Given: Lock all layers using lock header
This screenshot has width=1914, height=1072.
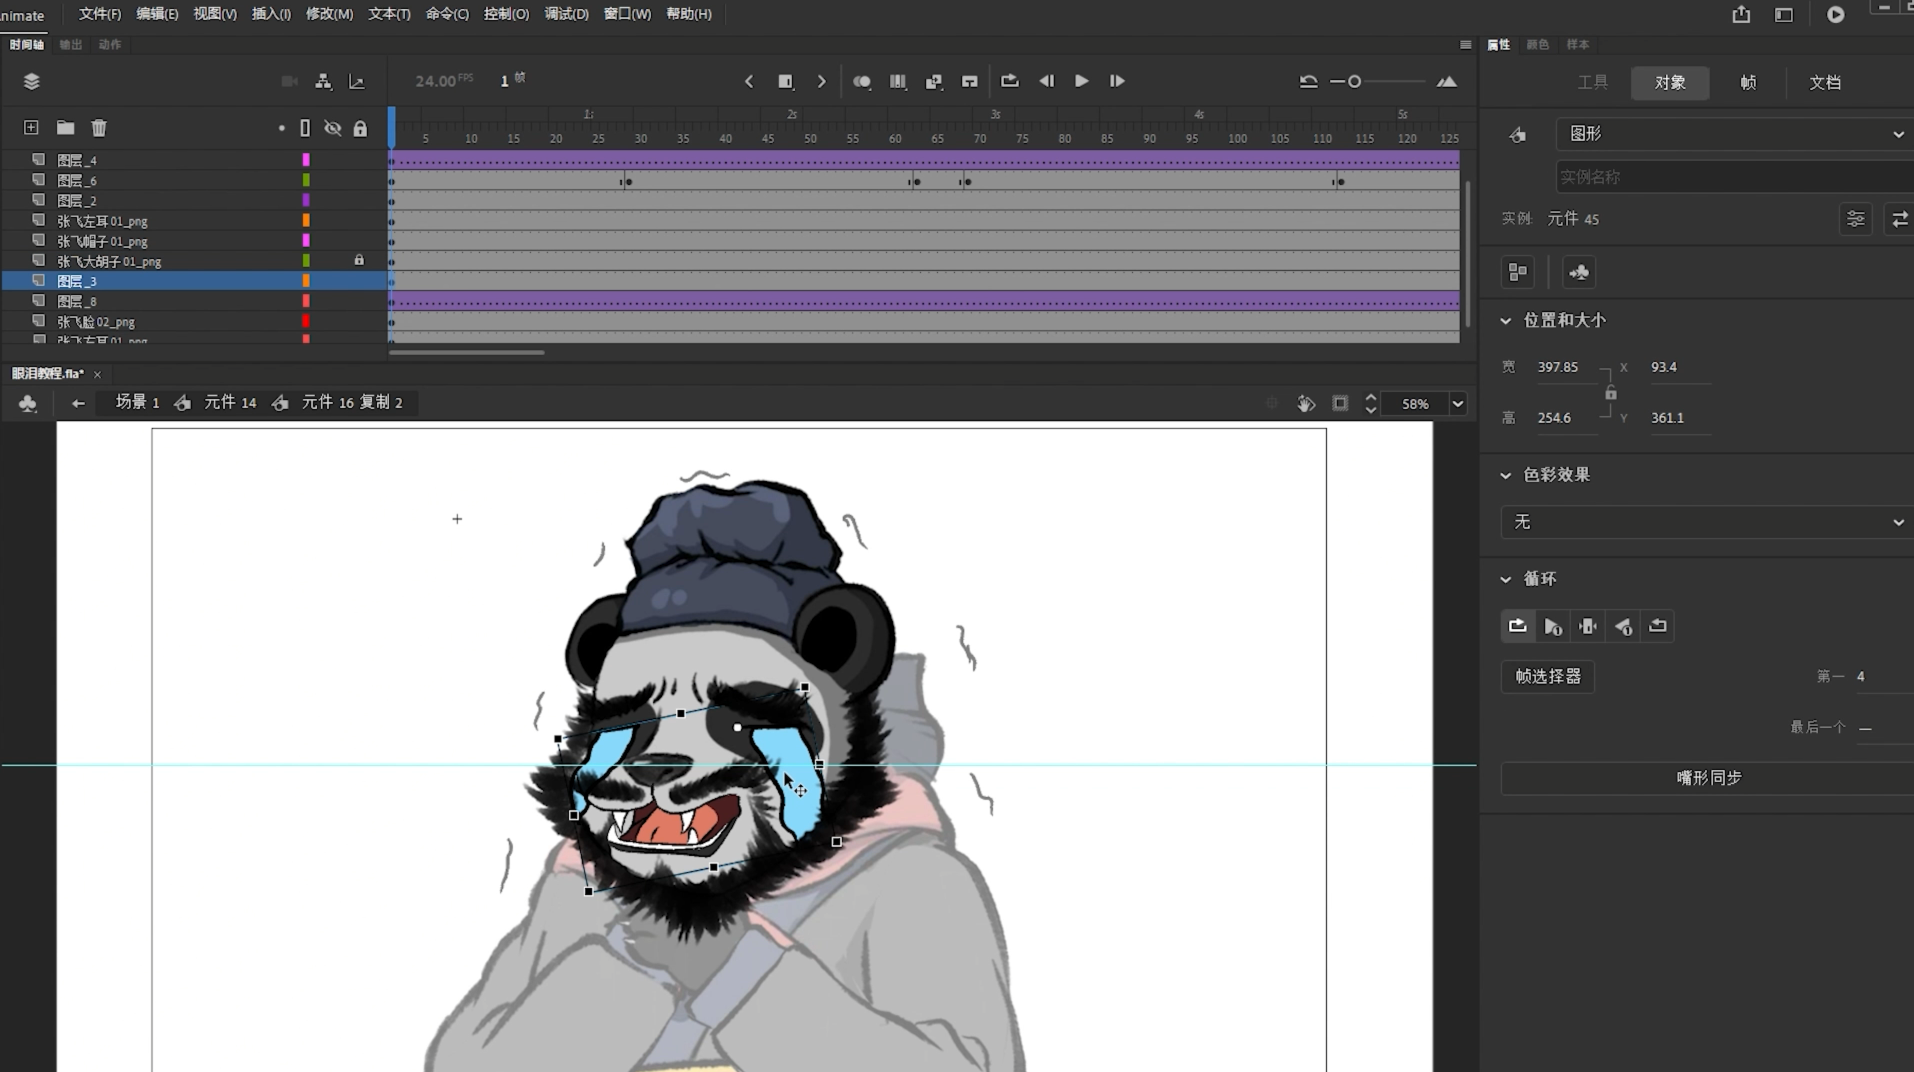Looking at the screenshot, I should click(x=360, y=128).
